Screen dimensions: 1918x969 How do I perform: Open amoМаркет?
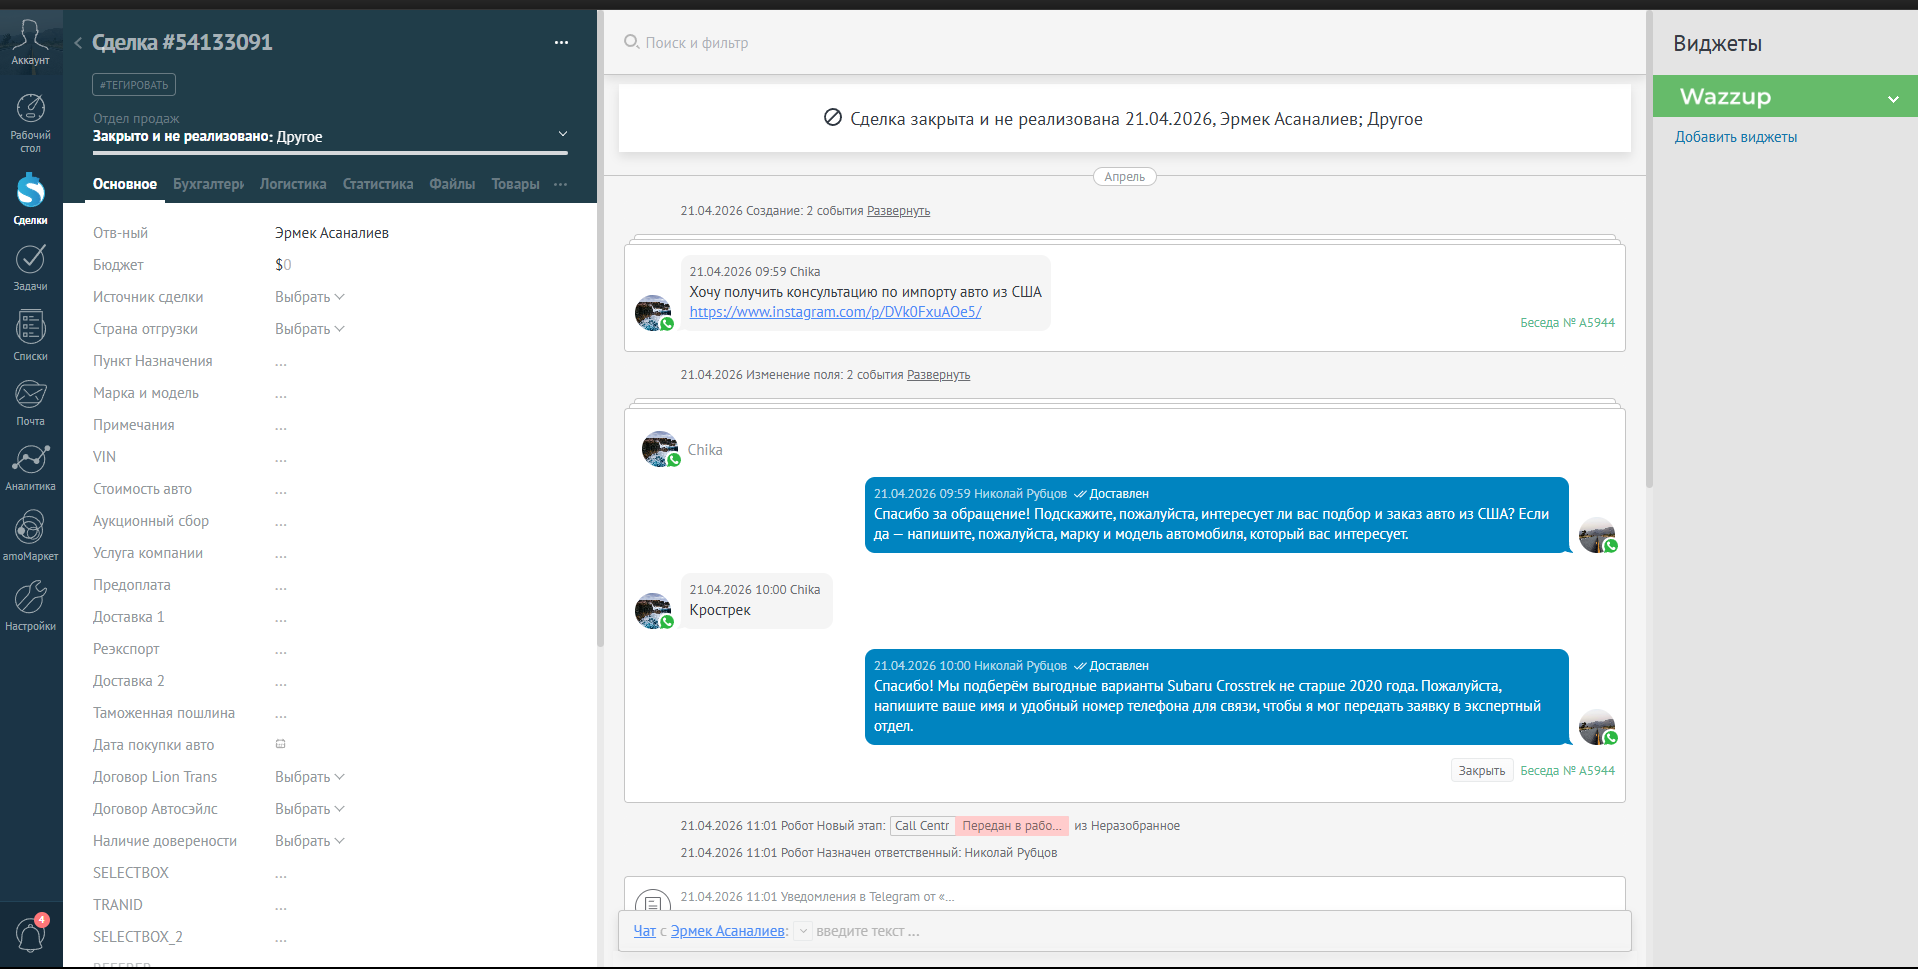[x=30, y=535]
